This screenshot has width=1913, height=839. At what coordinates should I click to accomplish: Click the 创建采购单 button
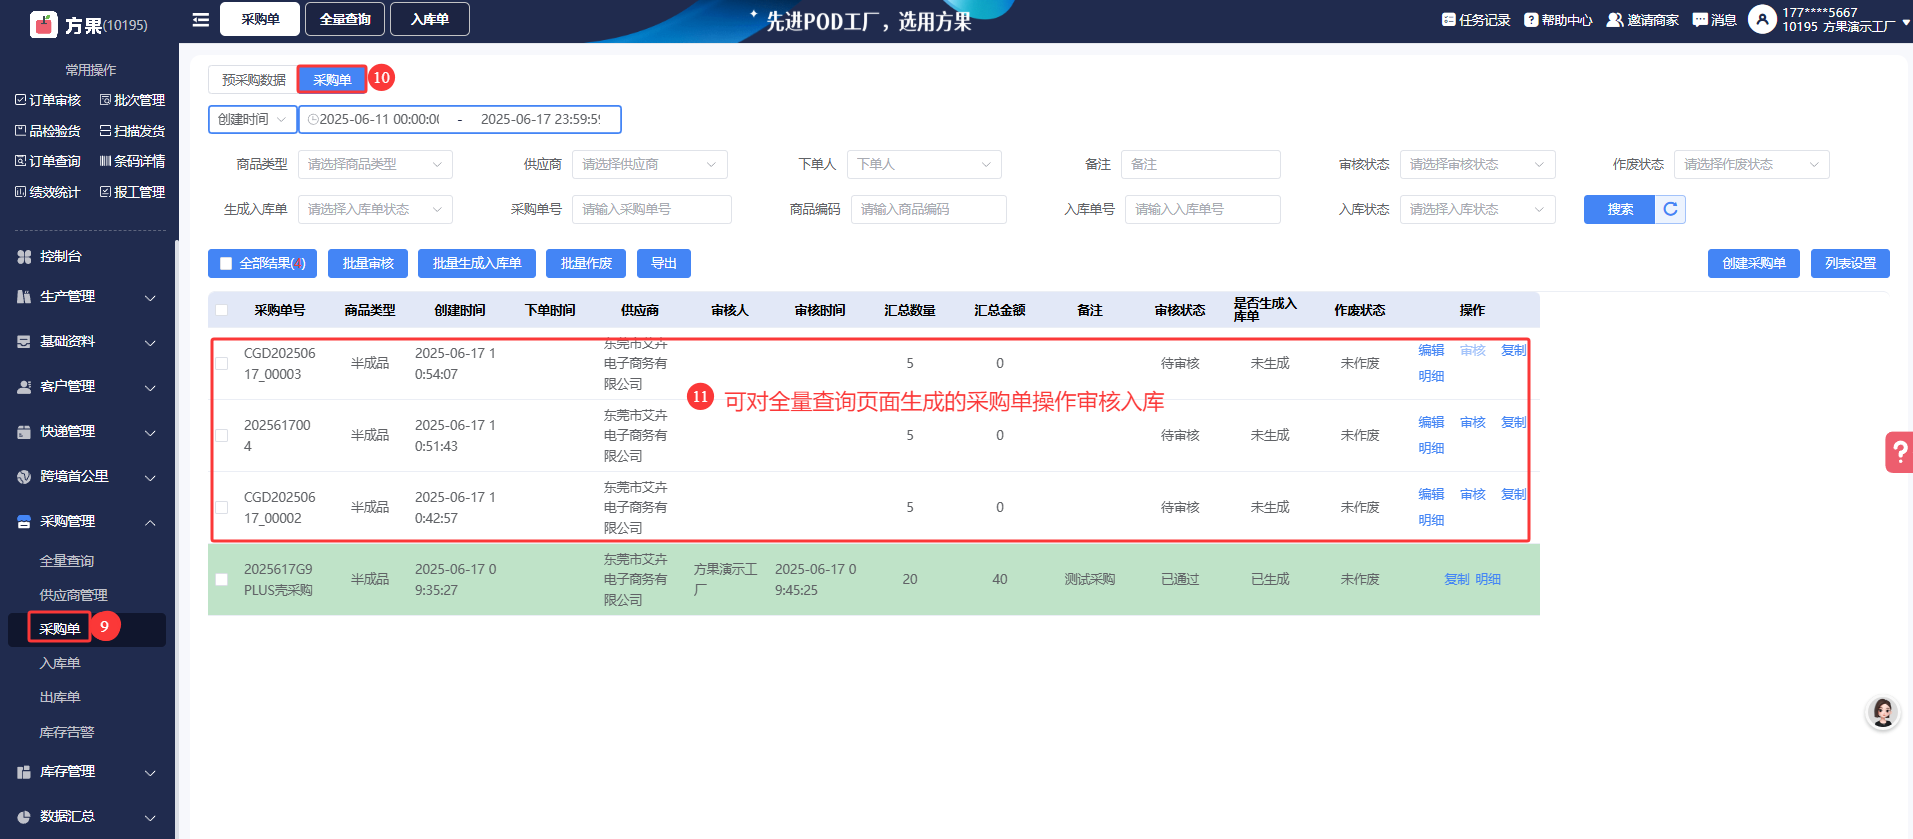click(x=1753, y=264)
